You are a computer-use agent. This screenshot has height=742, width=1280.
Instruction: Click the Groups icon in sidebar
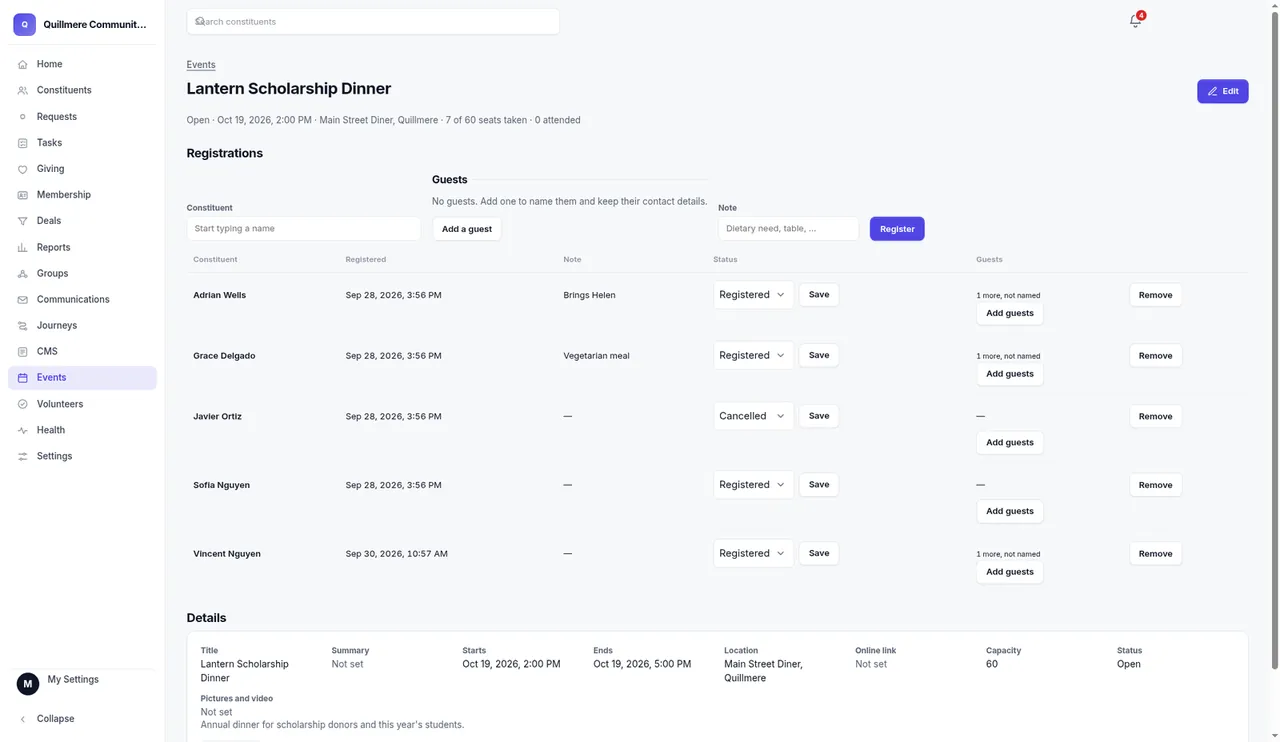coord(23,273)
